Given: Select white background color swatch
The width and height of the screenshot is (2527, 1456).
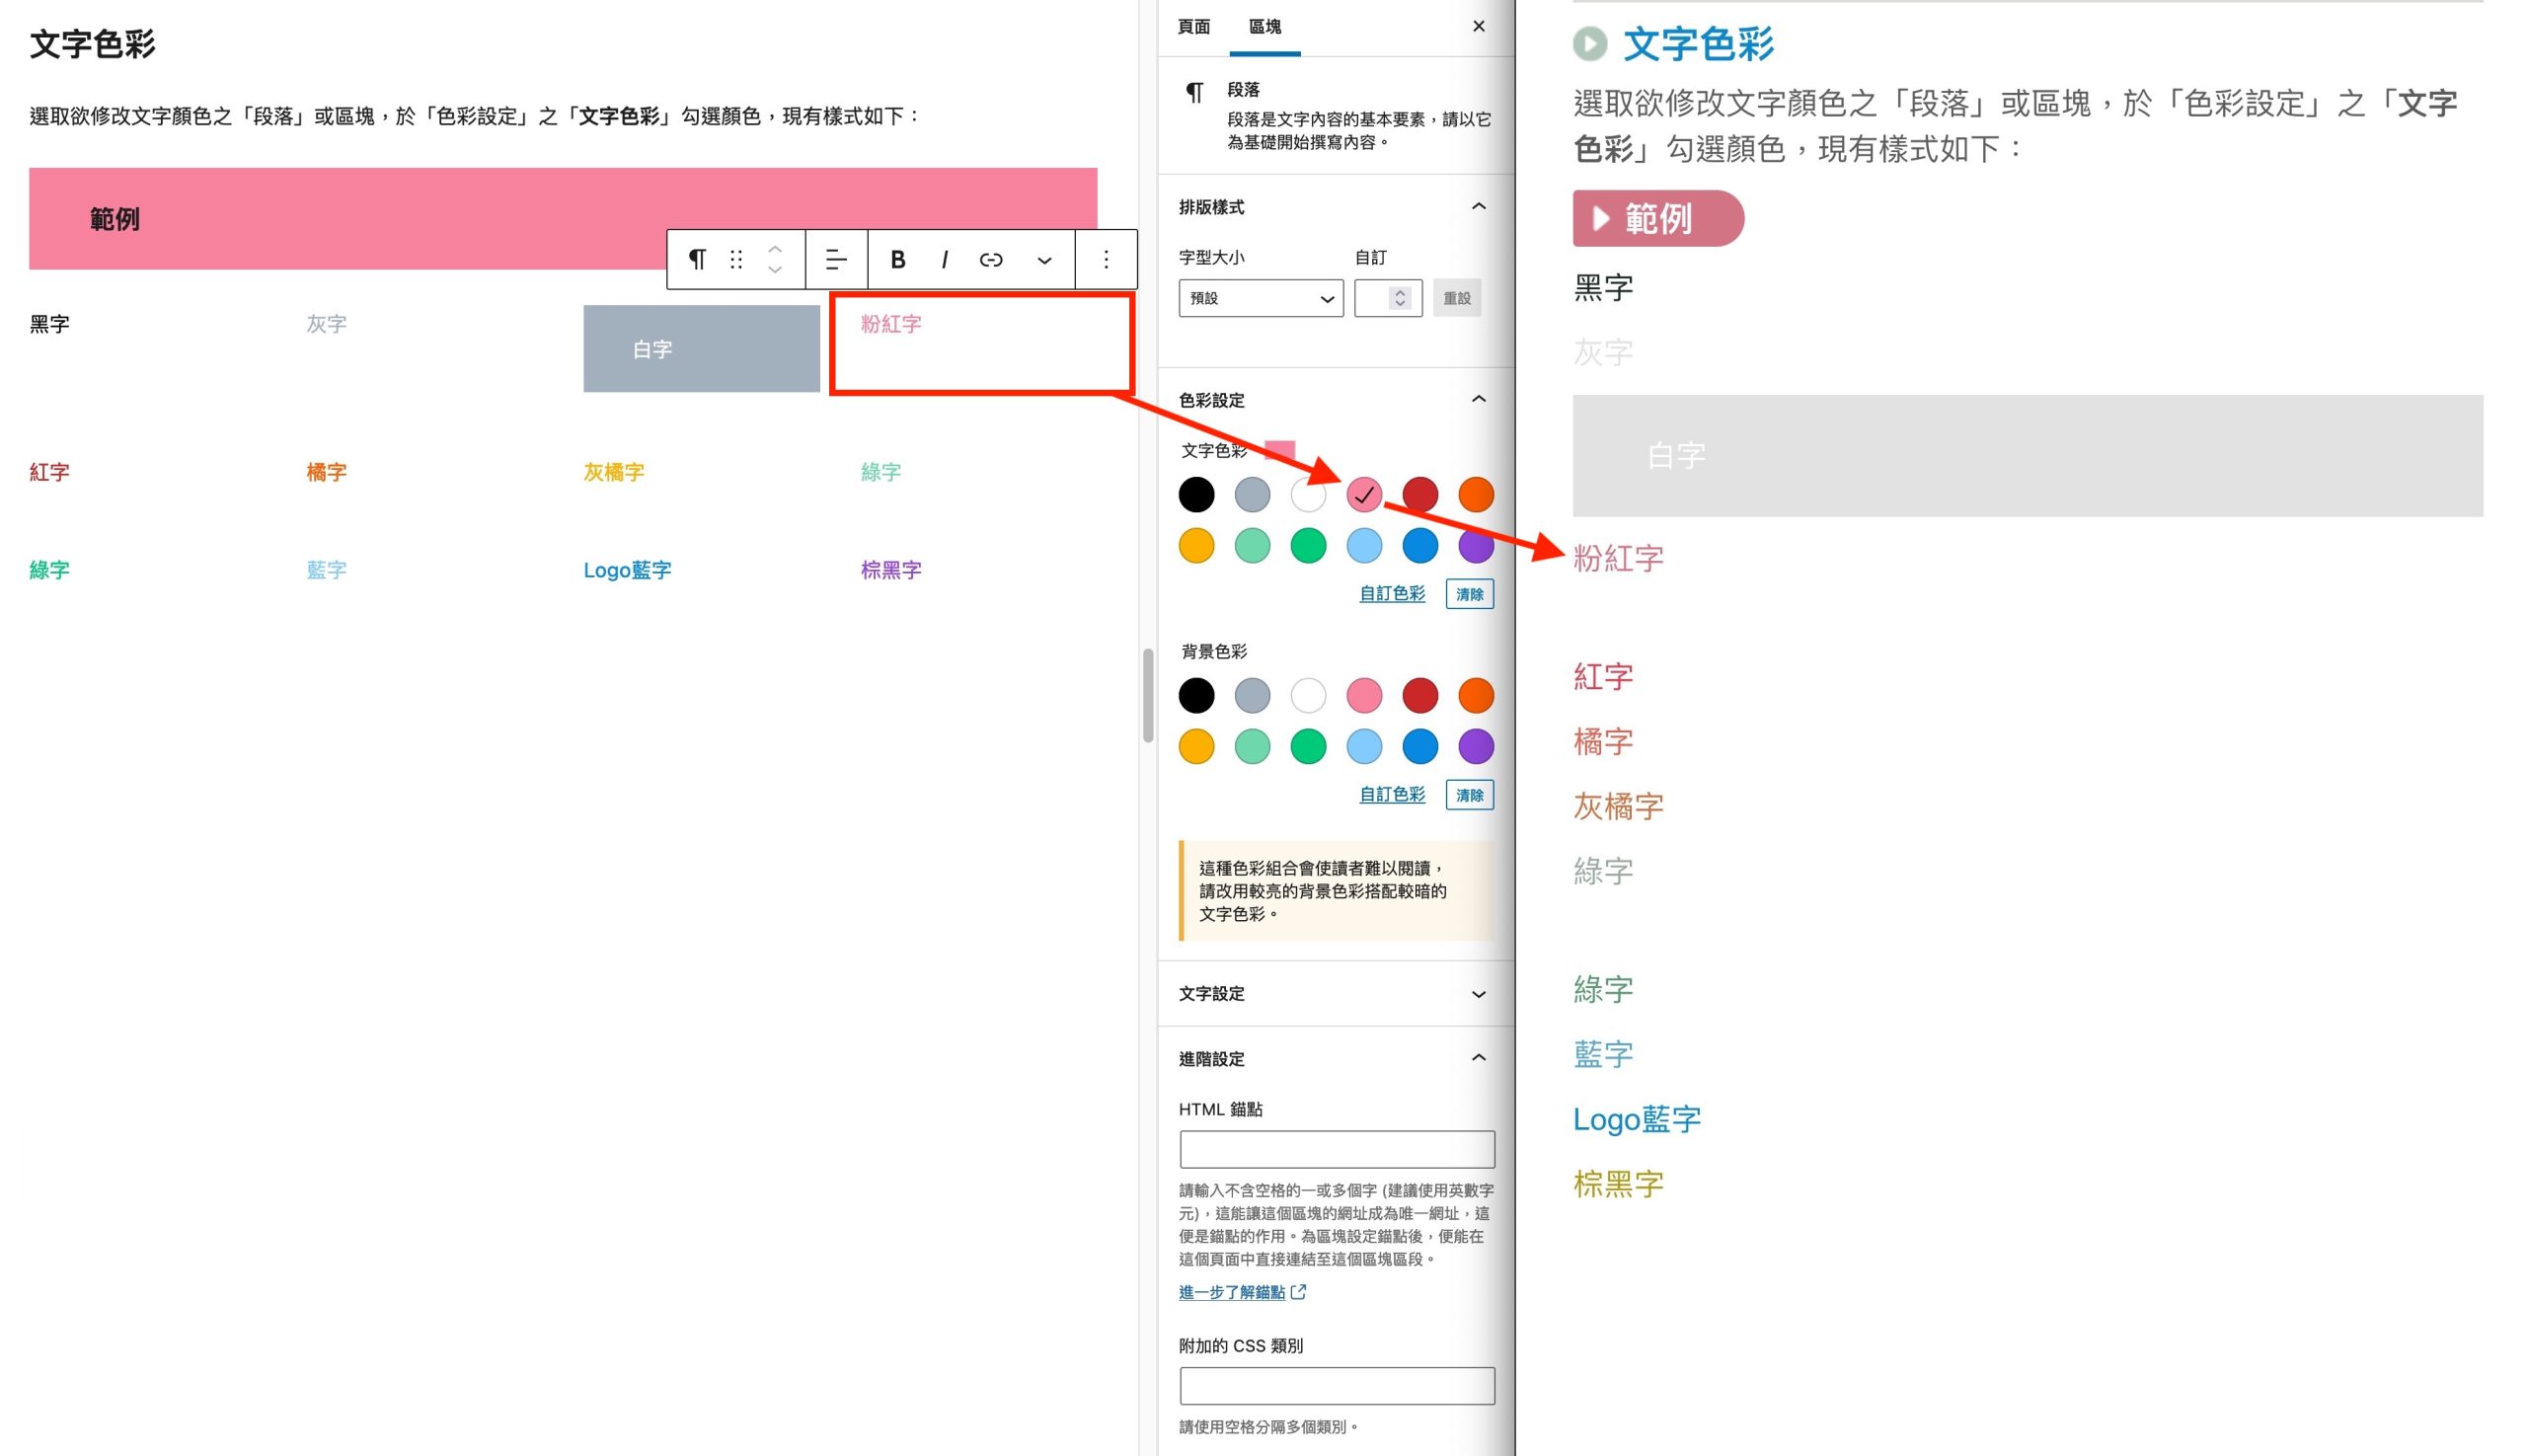Looking at the screenshot, I should pos(1308,695).
